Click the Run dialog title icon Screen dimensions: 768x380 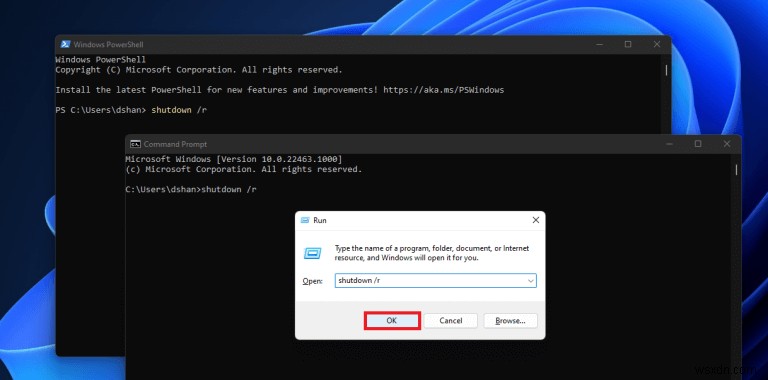pyautogui.click(x=305, y=220)
